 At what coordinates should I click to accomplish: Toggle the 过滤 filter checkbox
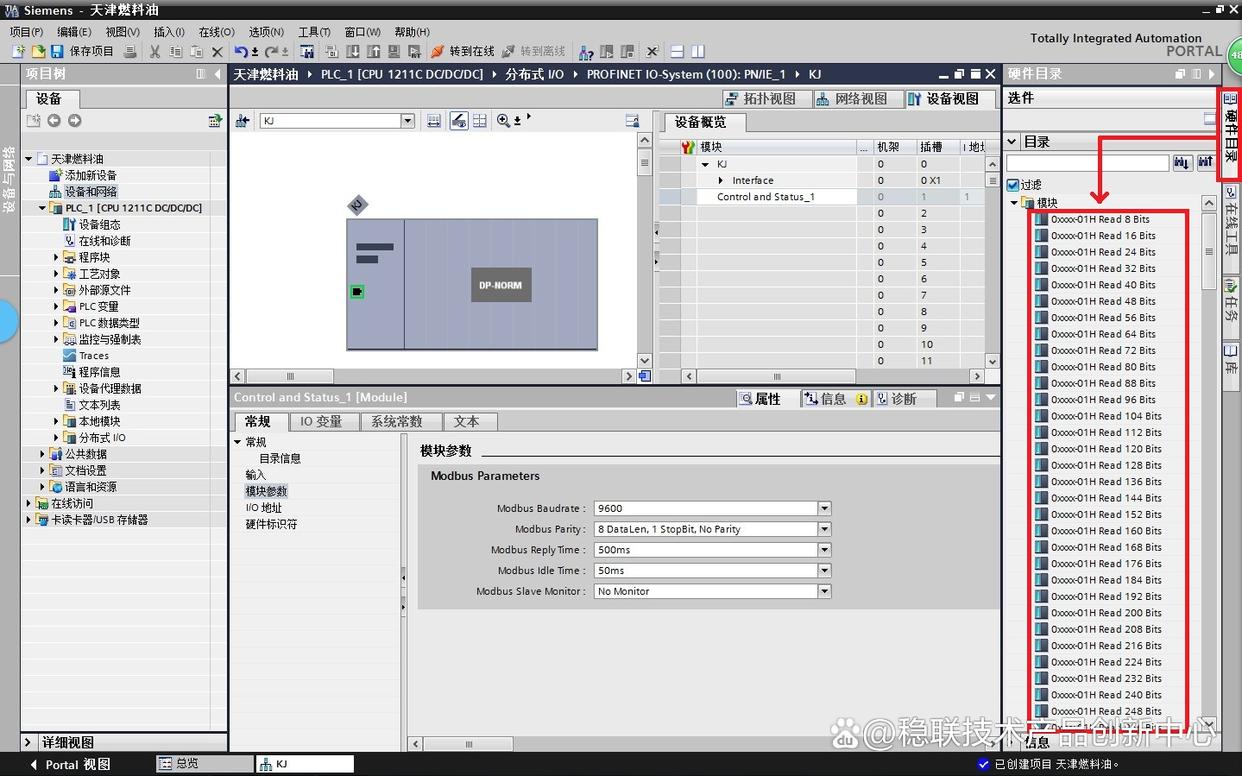pos(1013,185)
